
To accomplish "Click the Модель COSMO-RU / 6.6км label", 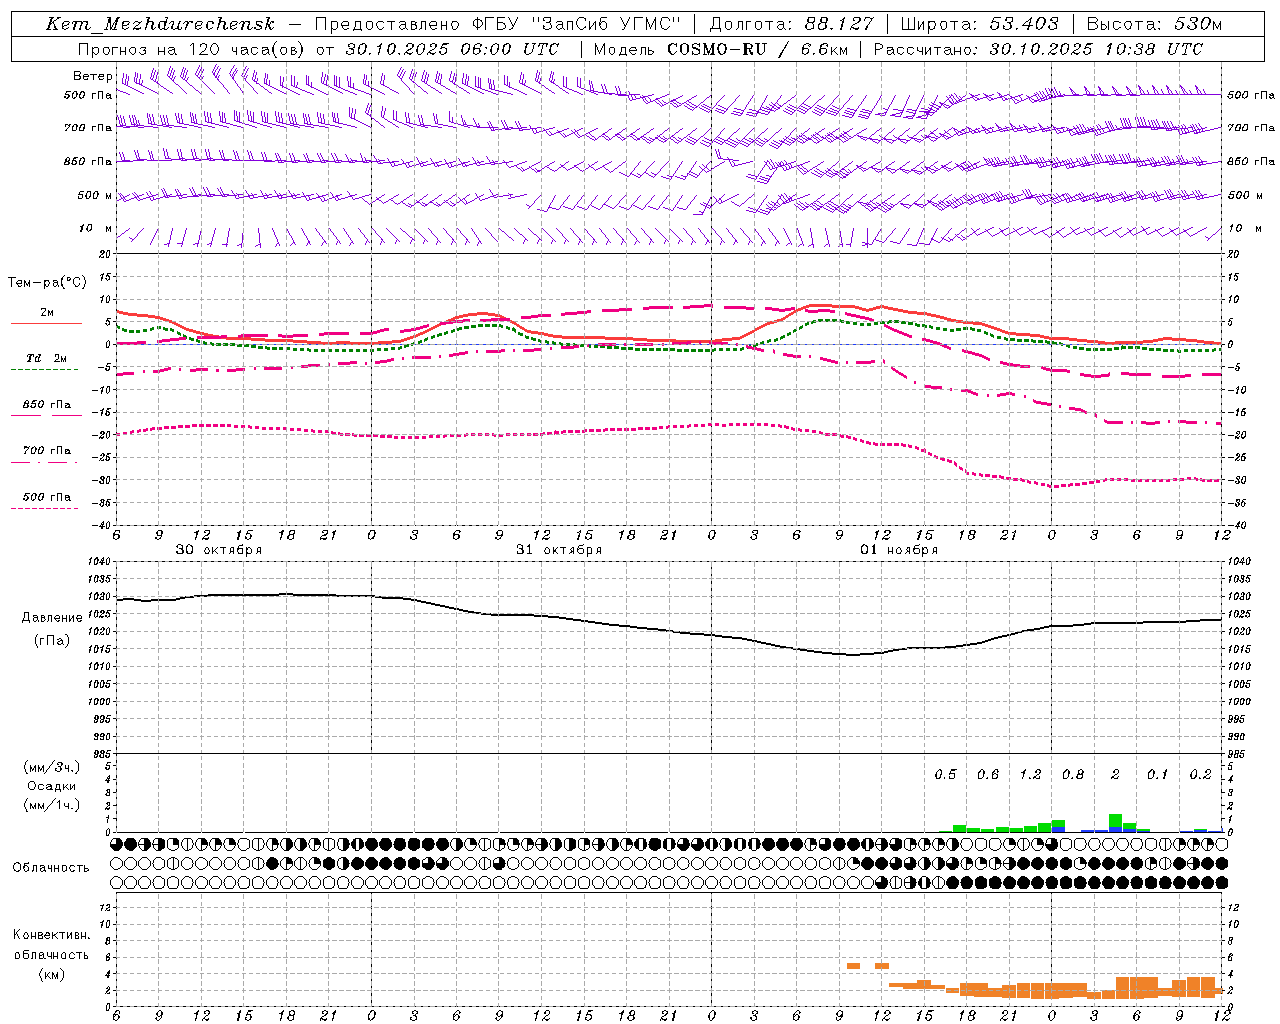I will tap(719, 48).
